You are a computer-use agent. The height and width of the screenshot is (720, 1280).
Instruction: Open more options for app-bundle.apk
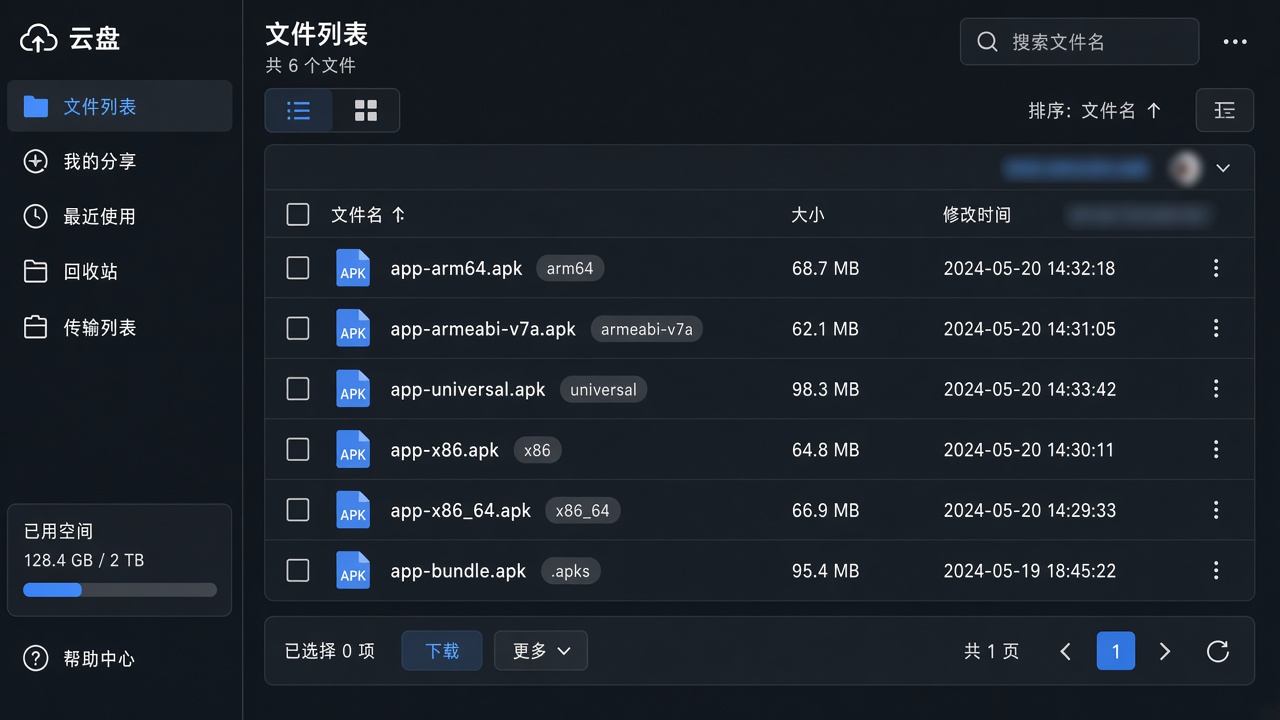pyautogui.click(x=1216, y=571)
